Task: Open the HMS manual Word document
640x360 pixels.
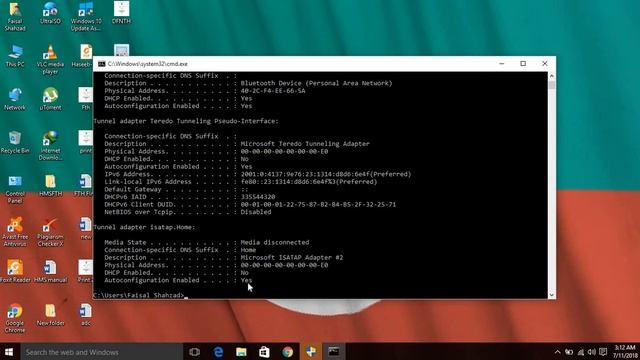Action: [x=50, y=272]
